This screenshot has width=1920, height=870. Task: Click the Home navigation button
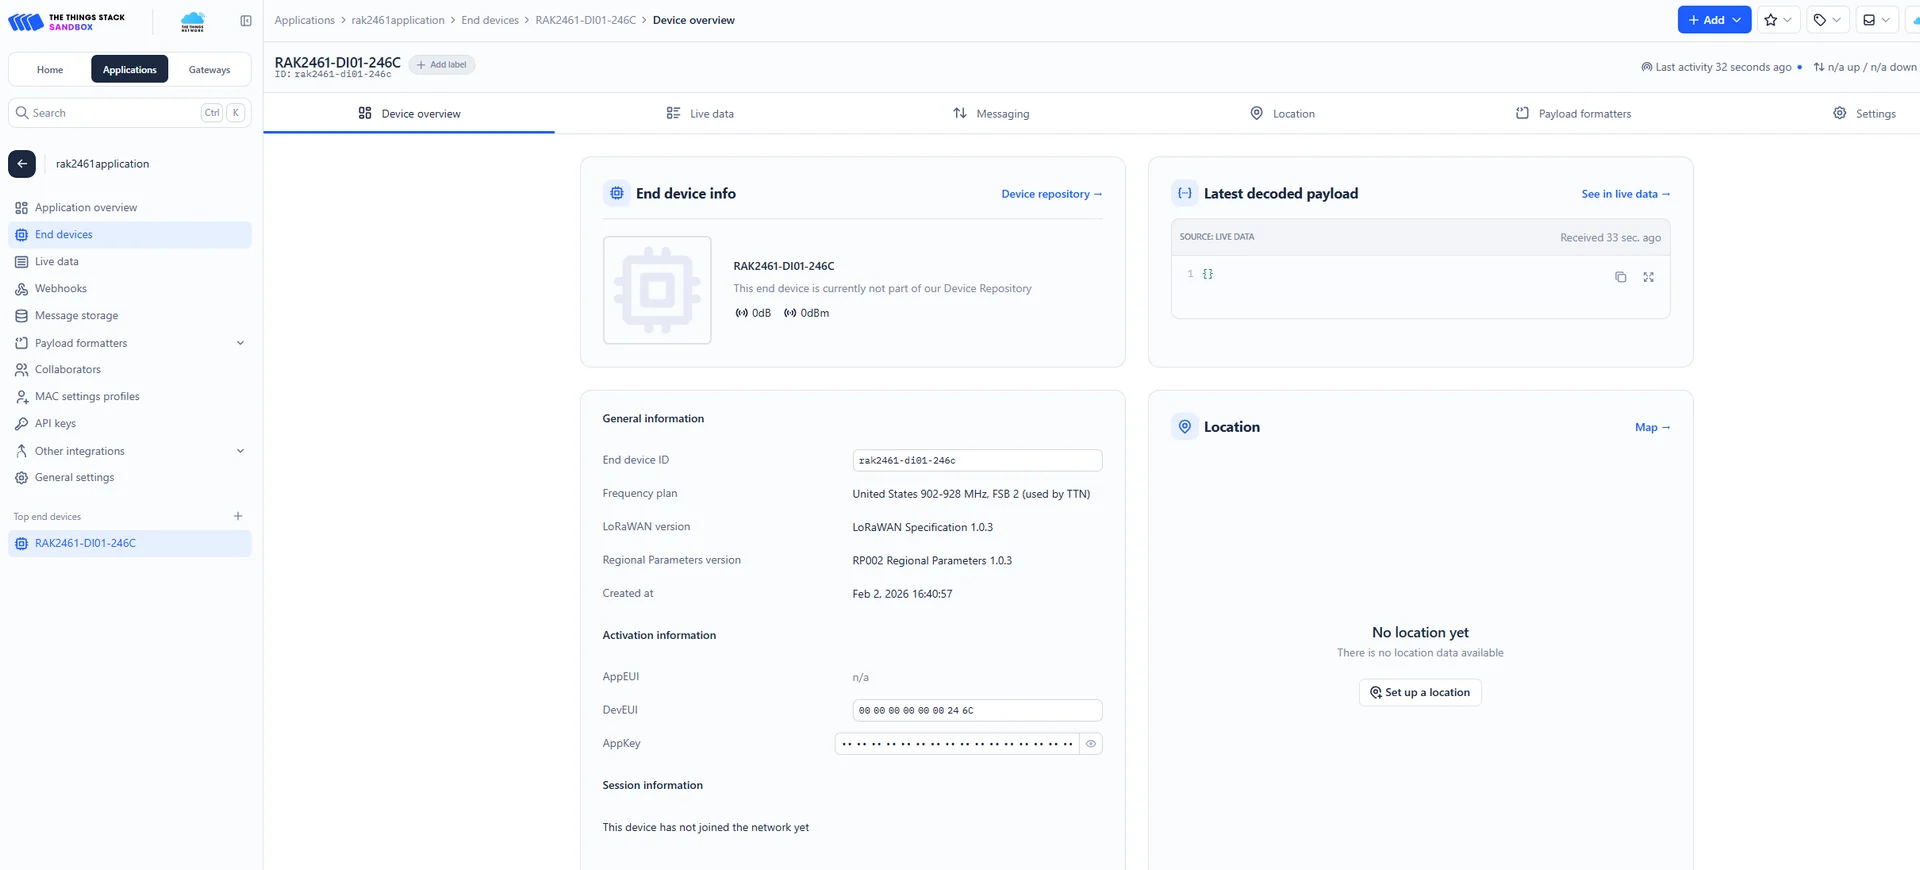tap(50, 70)
